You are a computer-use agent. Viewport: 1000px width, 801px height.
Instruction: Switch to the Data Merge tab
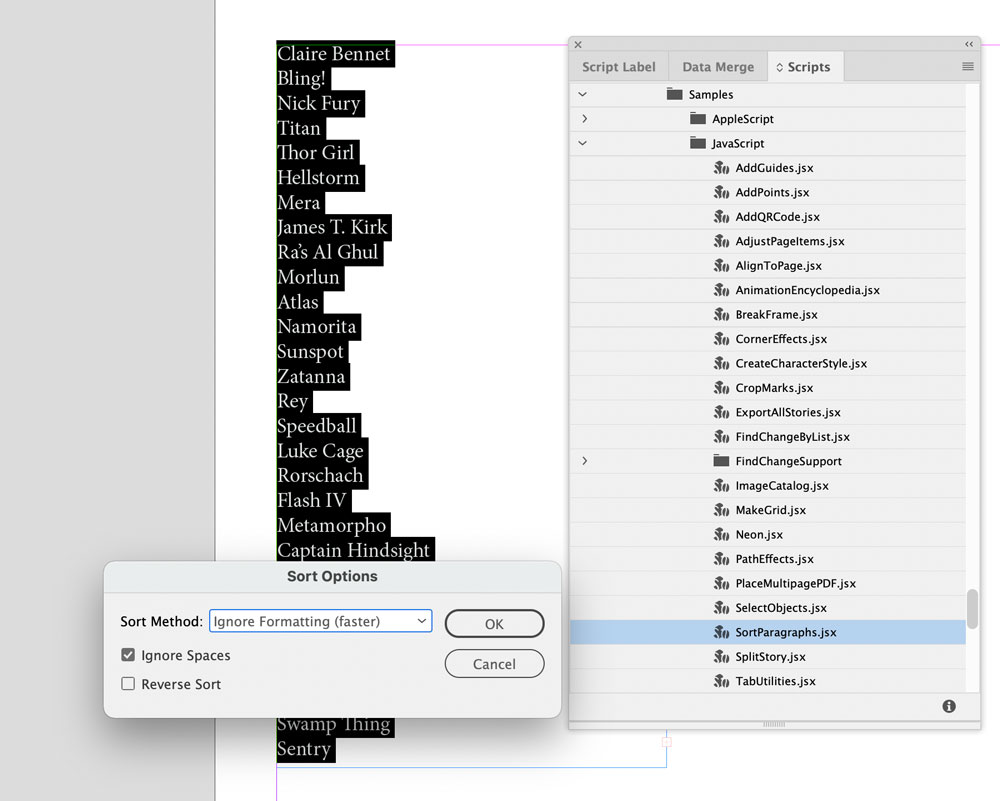[x=717, y=67]
